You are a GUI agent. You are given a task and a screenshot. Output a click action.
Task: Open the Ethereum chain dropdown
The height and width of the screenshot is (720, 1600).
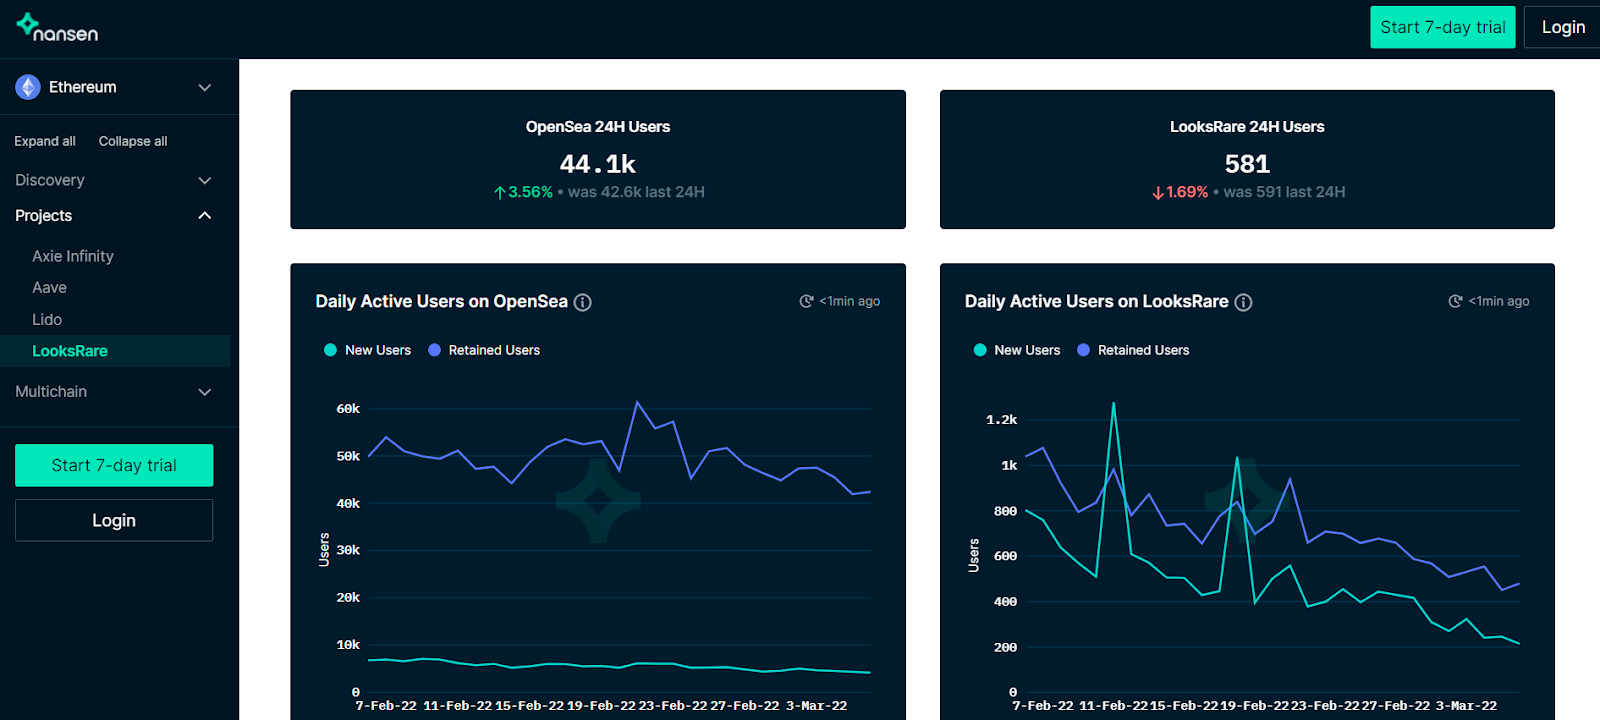(x=204, y=88)
